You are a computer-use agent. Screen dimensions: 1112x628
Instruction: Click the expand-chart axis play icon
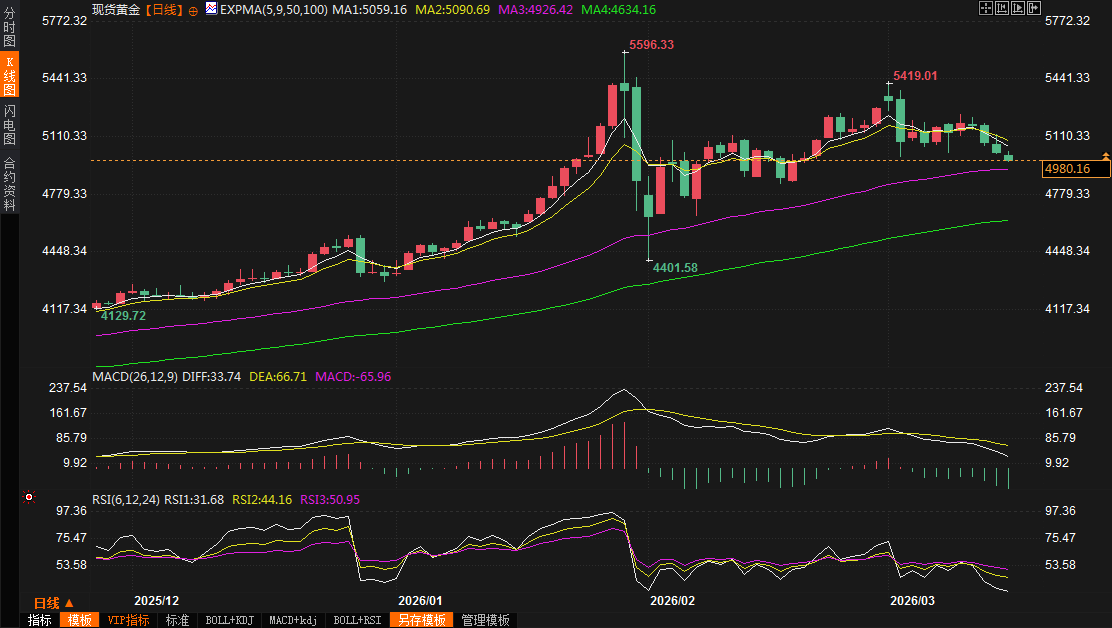1018,8
